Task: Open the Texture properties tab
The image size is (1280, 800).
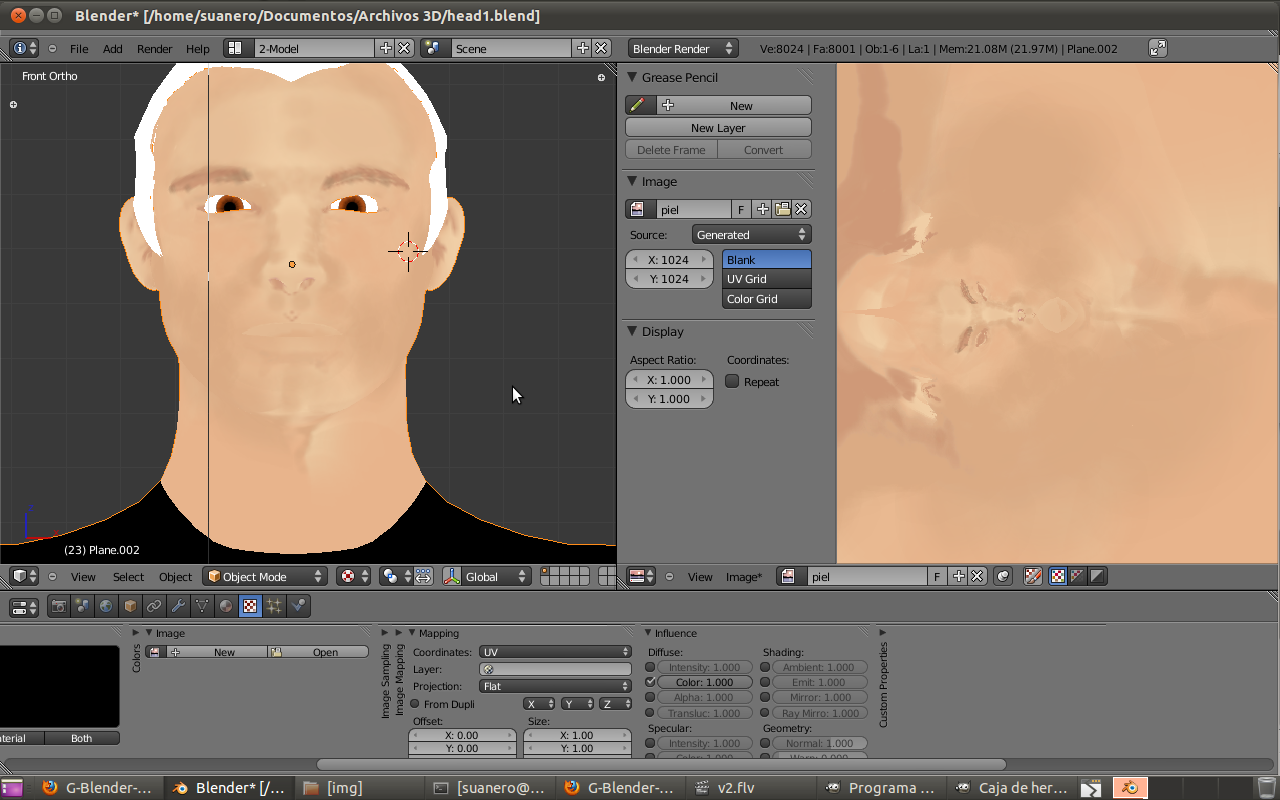Action: click(250, 606)
